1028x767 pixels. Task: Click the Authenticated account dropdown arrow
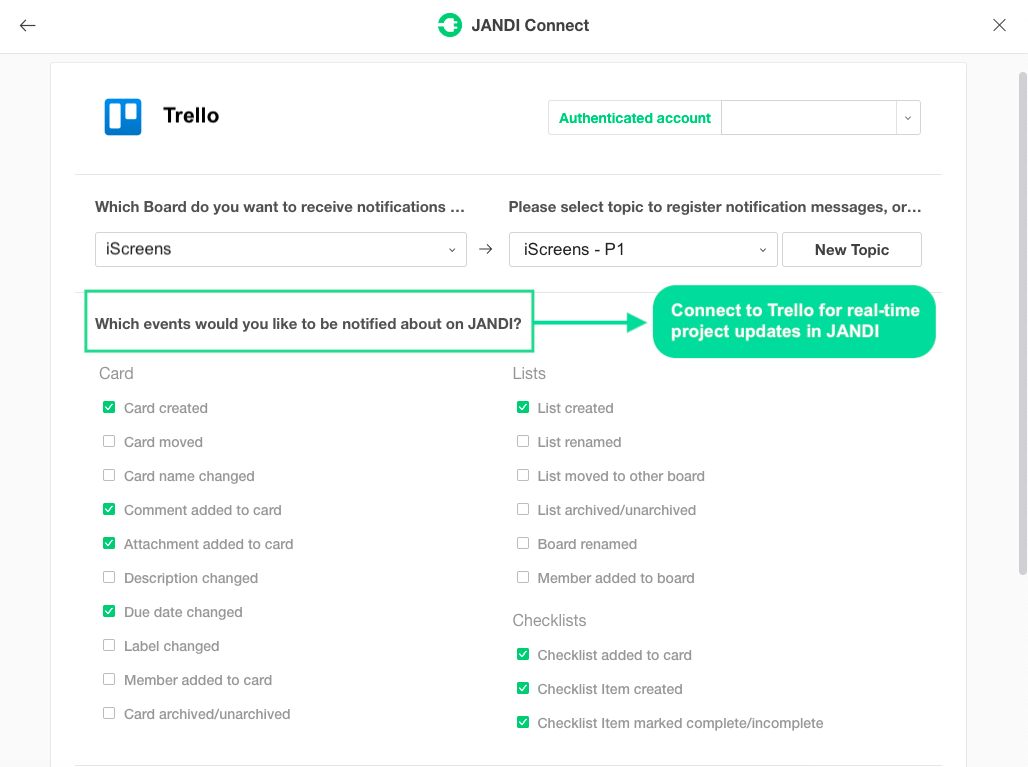908,118
